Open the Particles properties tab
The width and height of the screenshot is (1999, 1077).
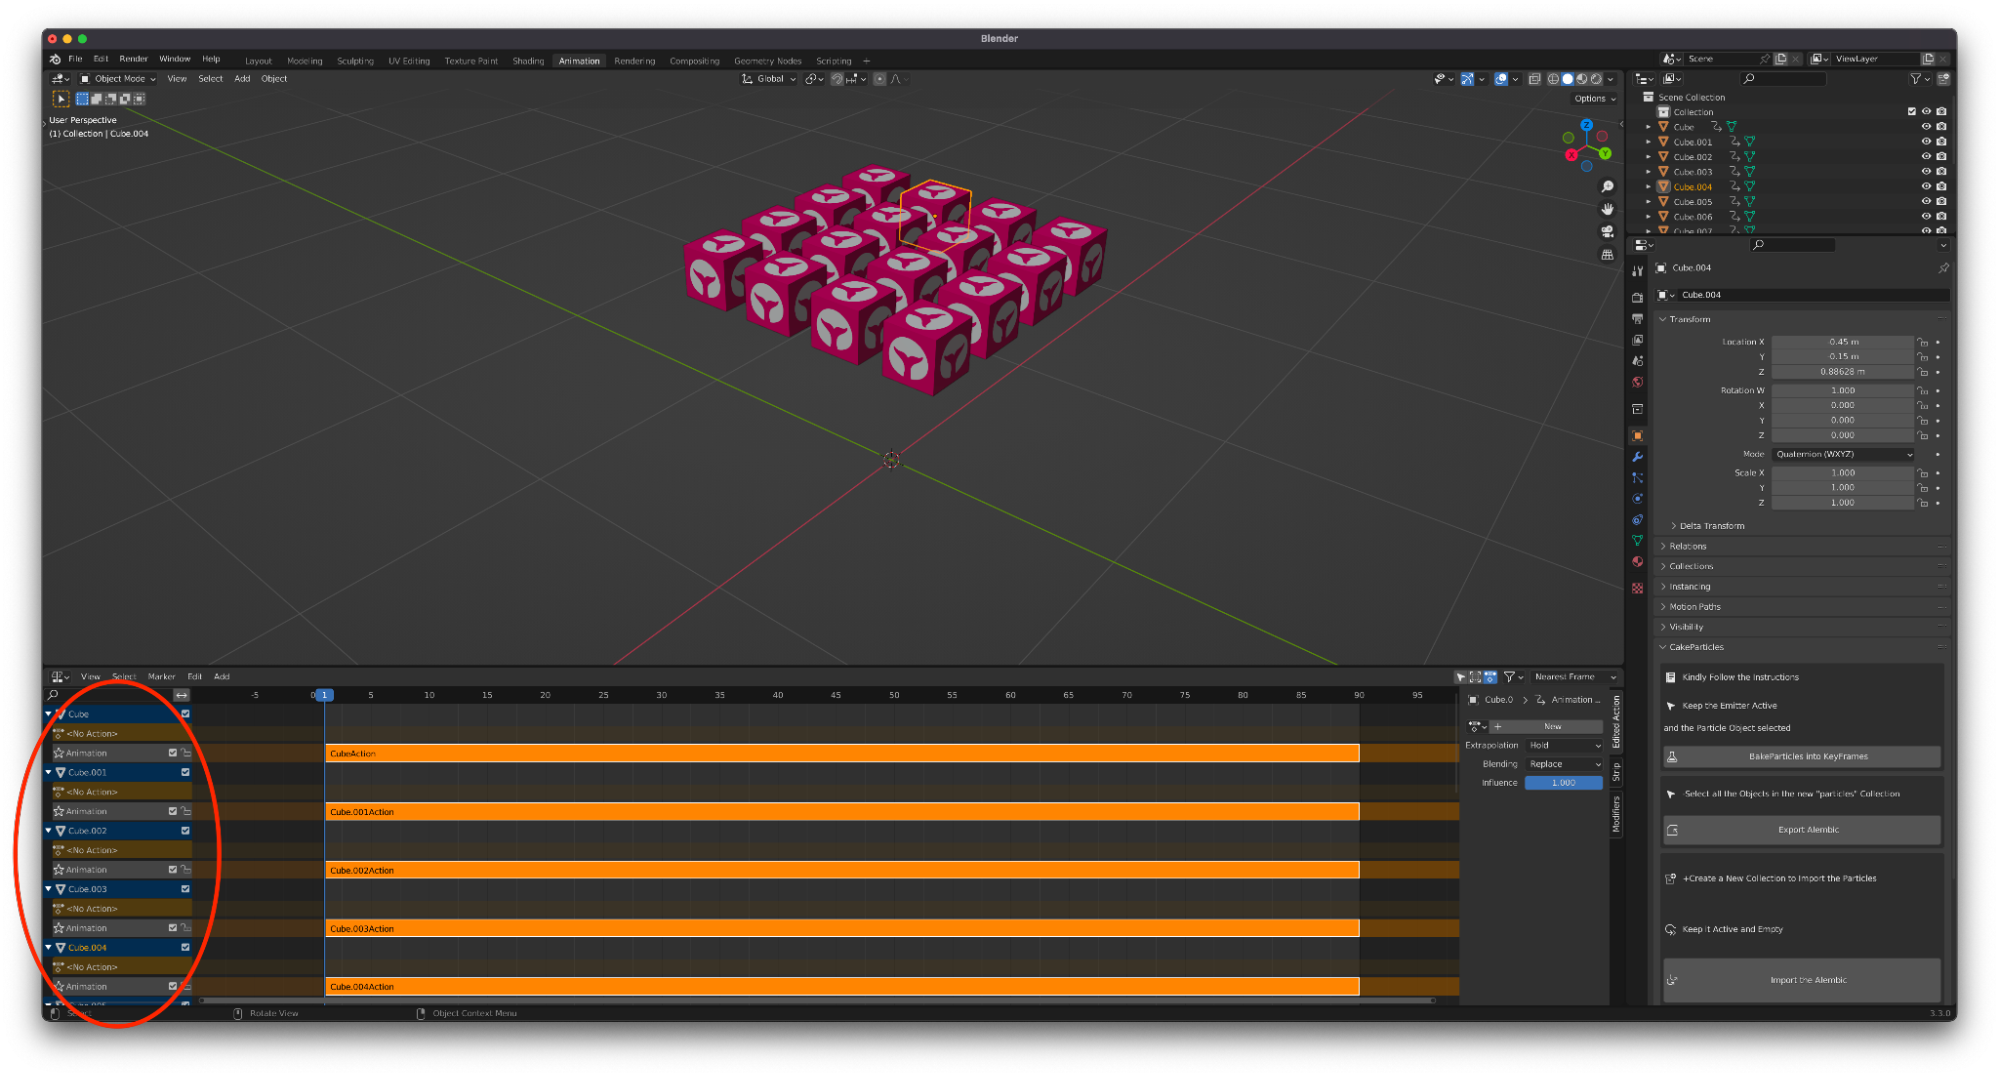pyautogui.click(x=1637, y=477)
